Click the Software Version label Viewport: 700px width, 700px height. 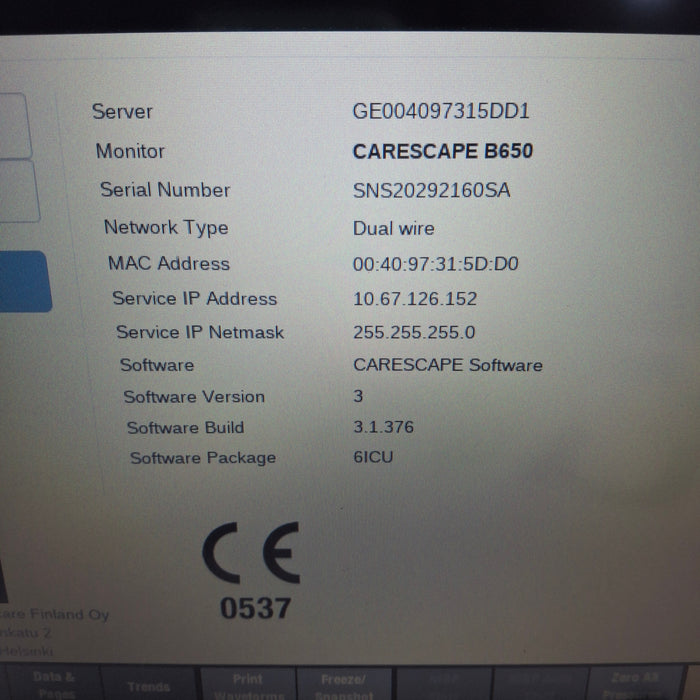tap(194, 396)
